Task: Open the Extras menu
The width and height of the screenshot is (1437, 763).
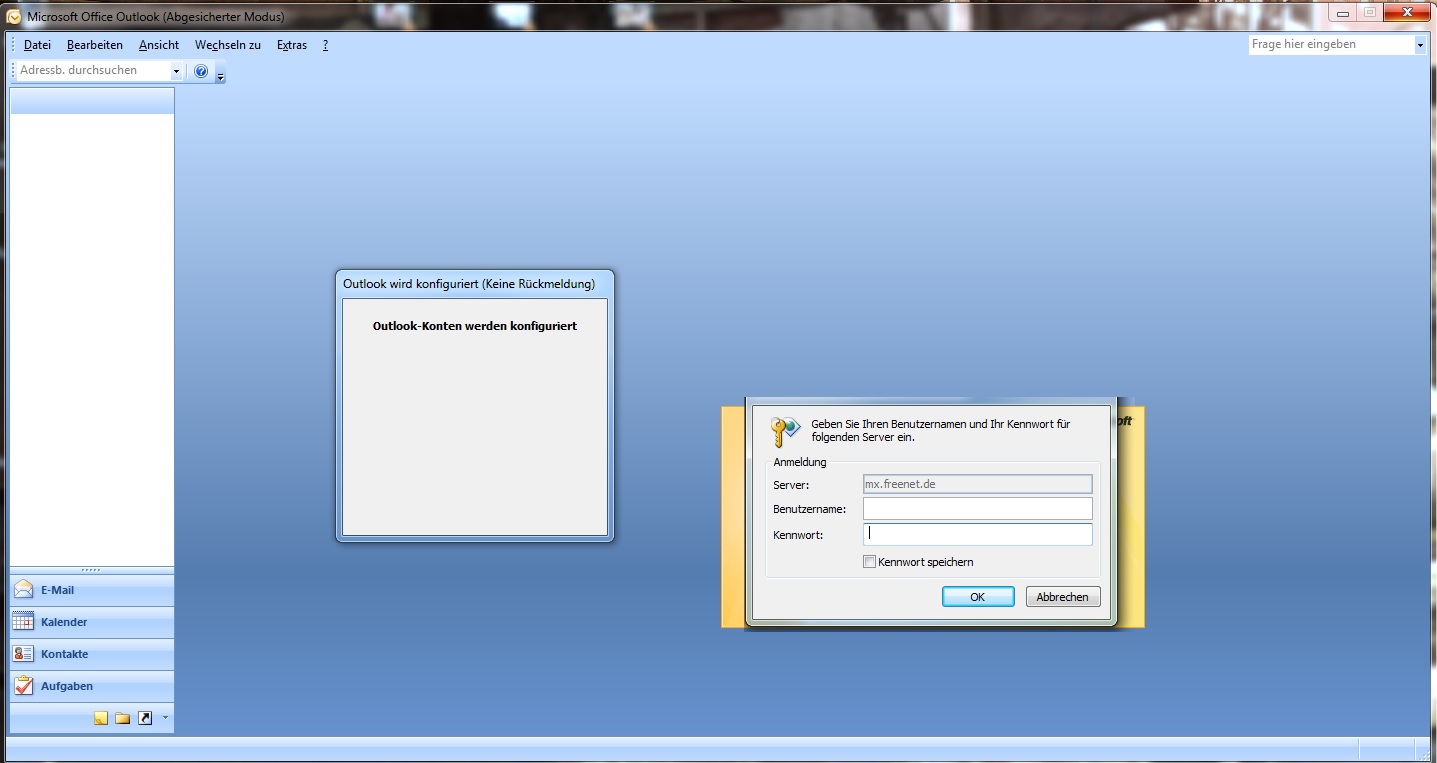Action: point(292,45)
